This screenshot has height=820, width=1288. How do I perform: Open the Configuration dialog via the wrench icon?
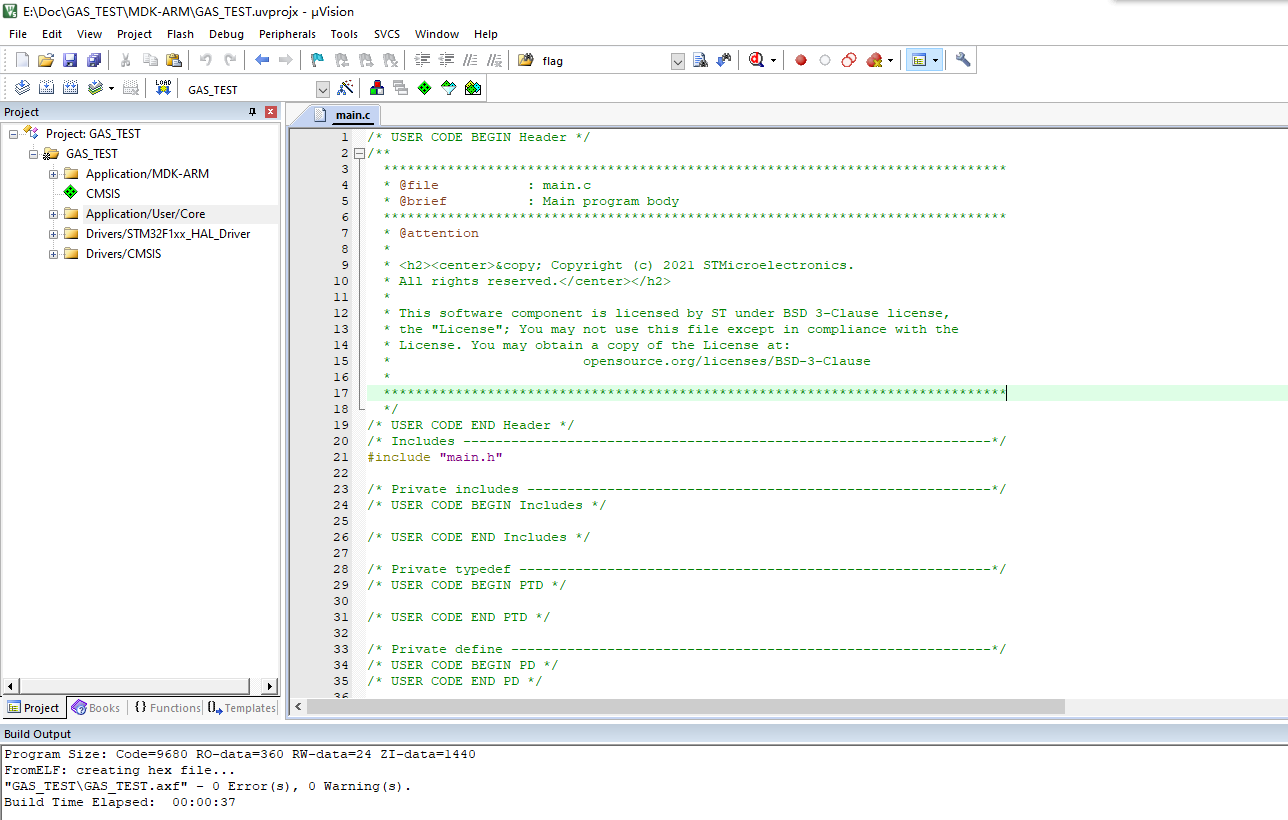click(962, 60)
